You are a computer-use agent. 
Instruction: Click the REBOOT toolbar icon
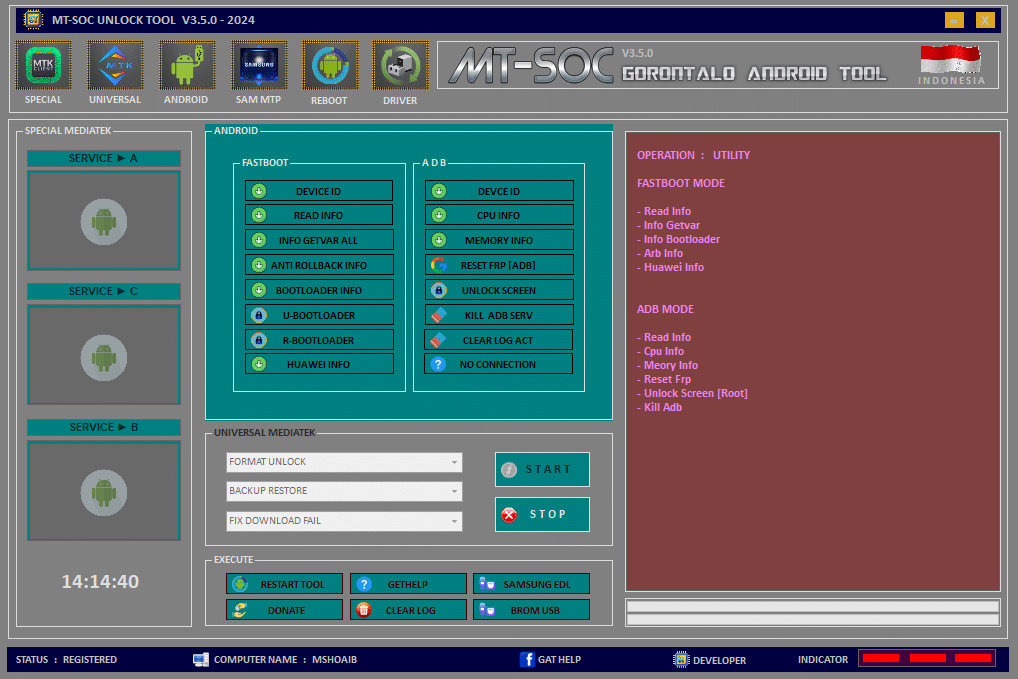329,63
